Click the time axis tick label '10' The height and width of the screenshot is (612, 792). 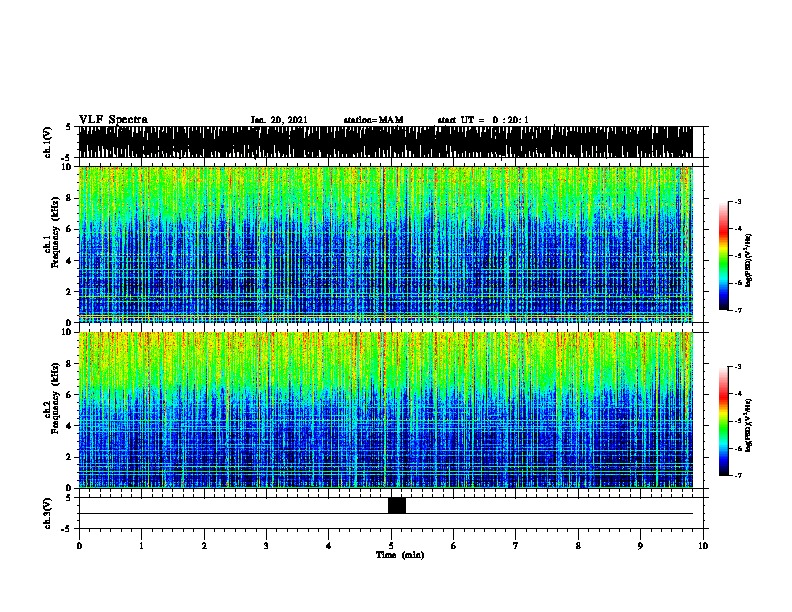703,546
